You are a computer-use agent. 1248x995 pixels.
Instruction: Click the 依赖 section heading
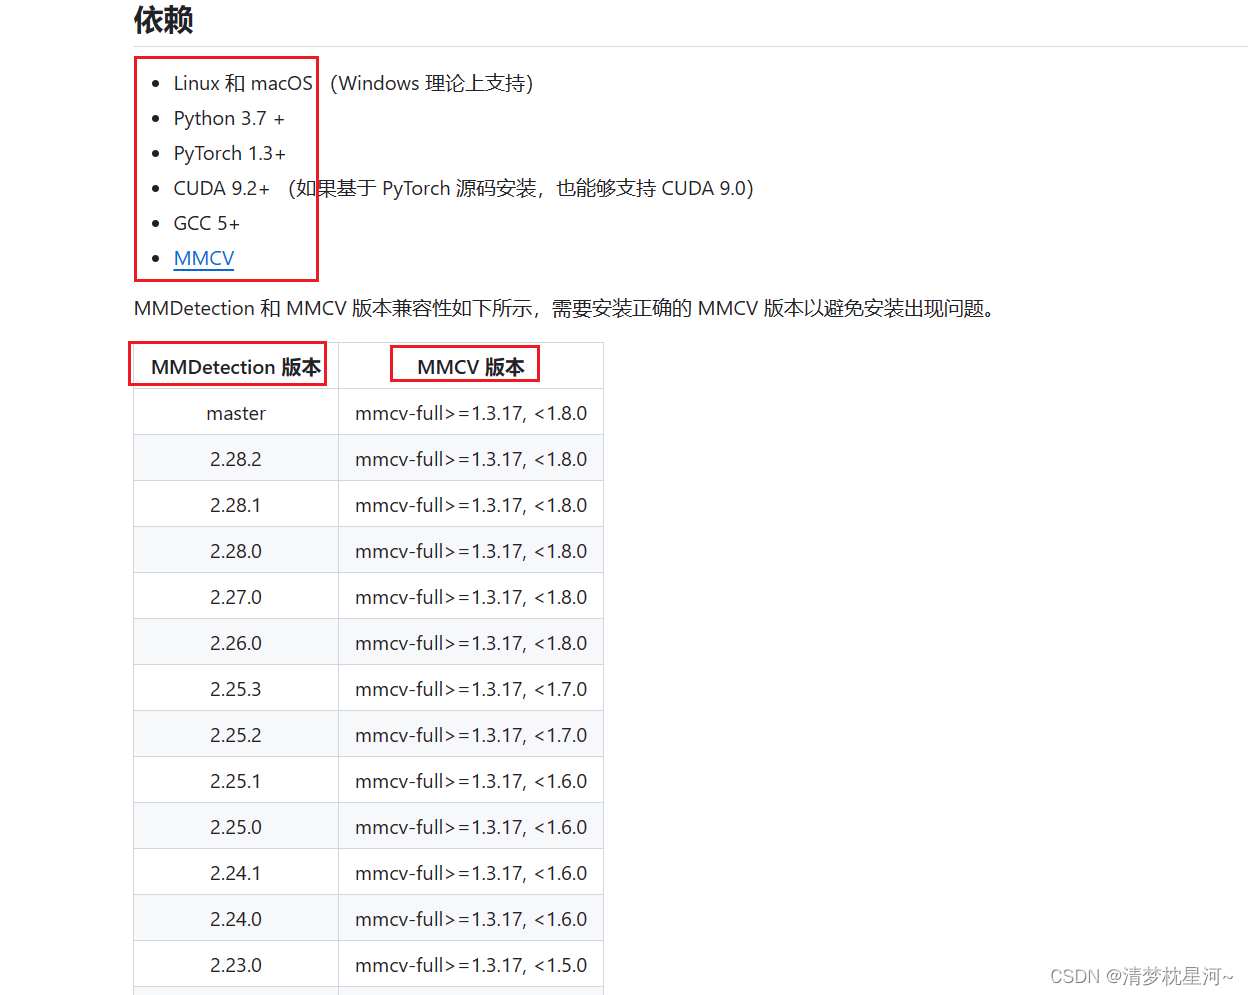point(163,19)
